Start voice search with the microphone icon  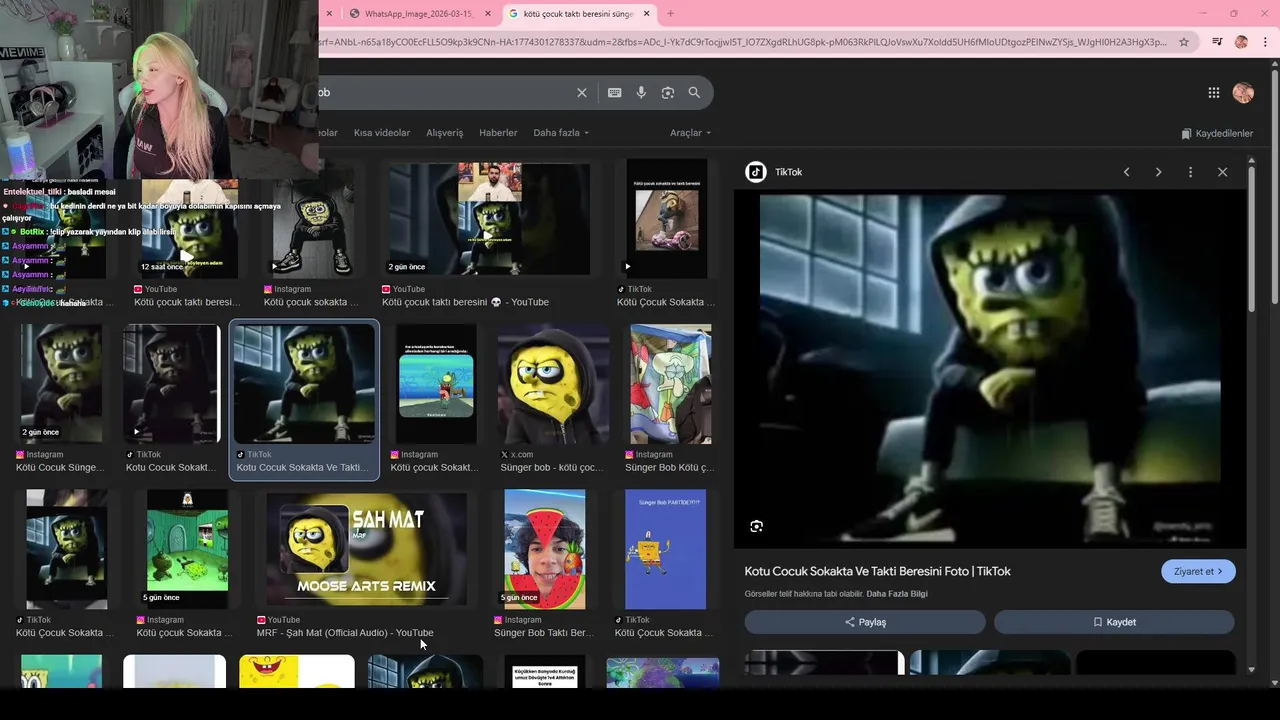click(641, 93)
